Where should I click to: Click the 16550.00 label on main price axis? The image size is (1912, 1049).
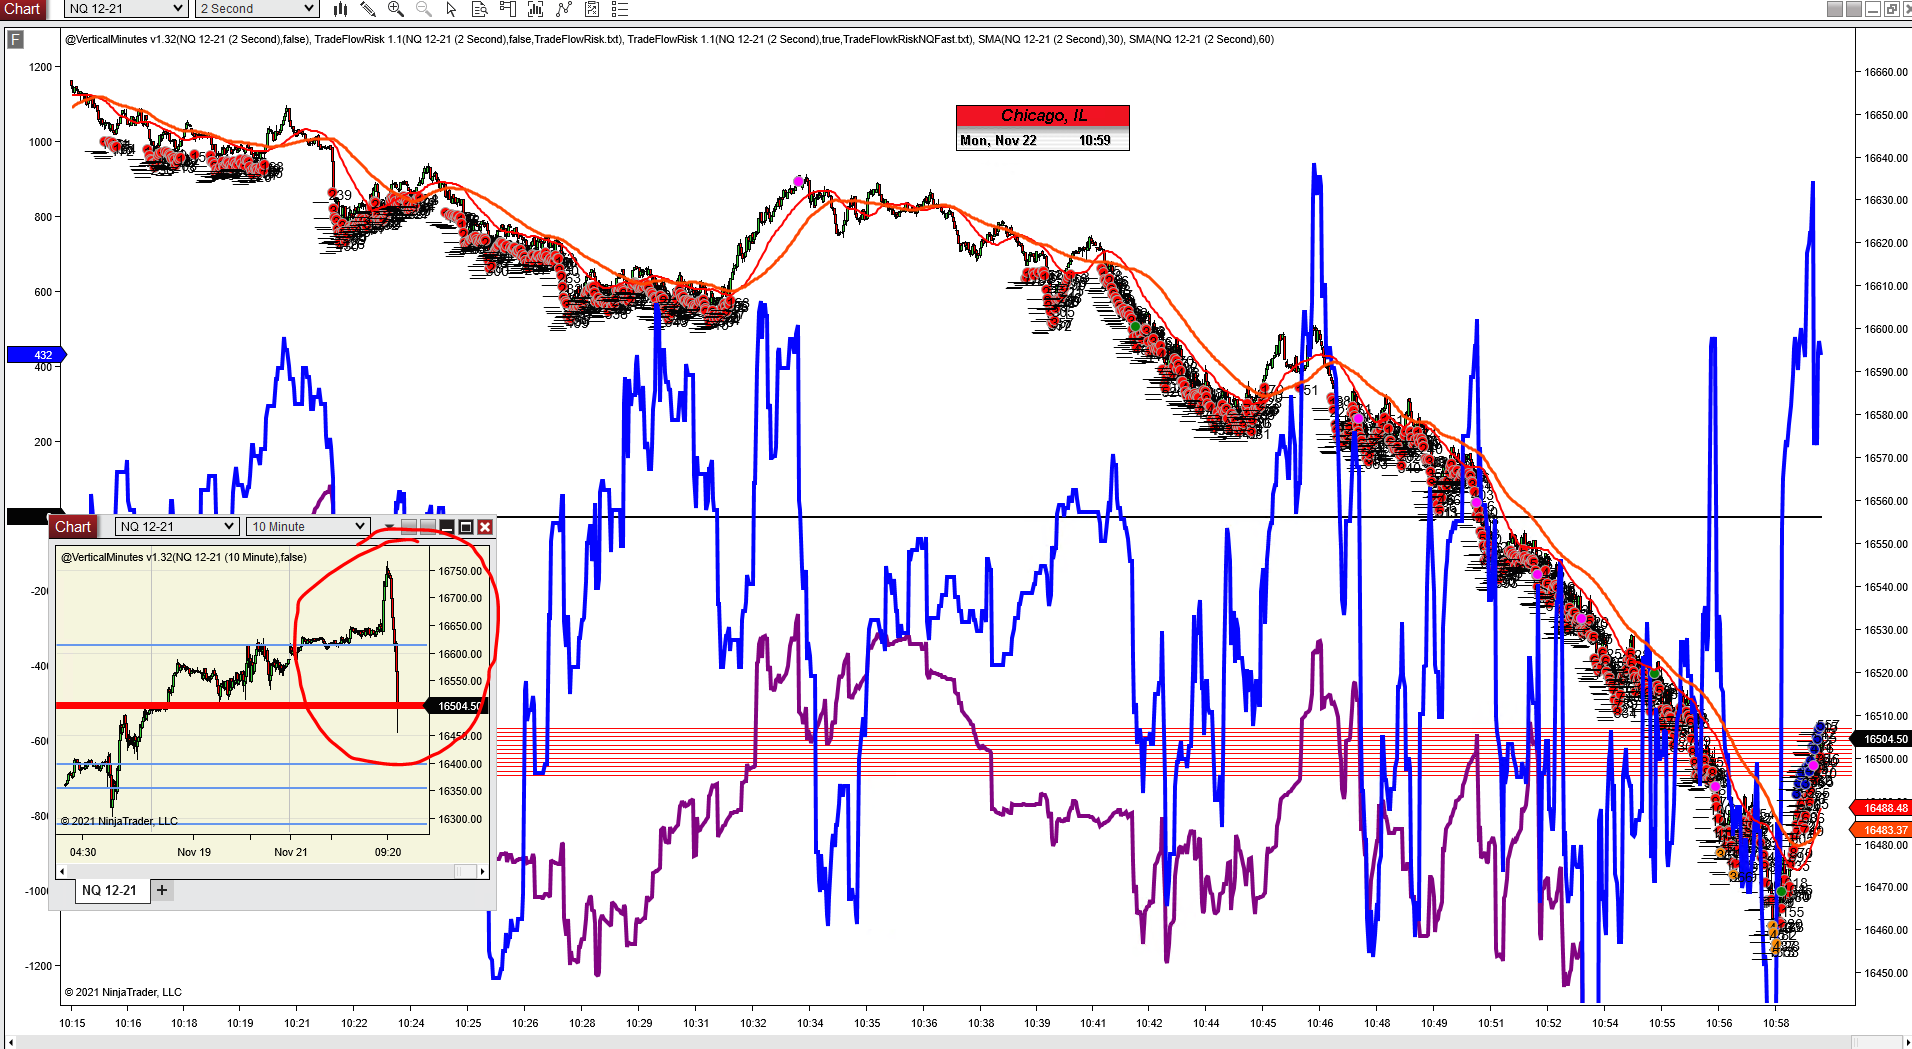click(x=1886, y=544)
